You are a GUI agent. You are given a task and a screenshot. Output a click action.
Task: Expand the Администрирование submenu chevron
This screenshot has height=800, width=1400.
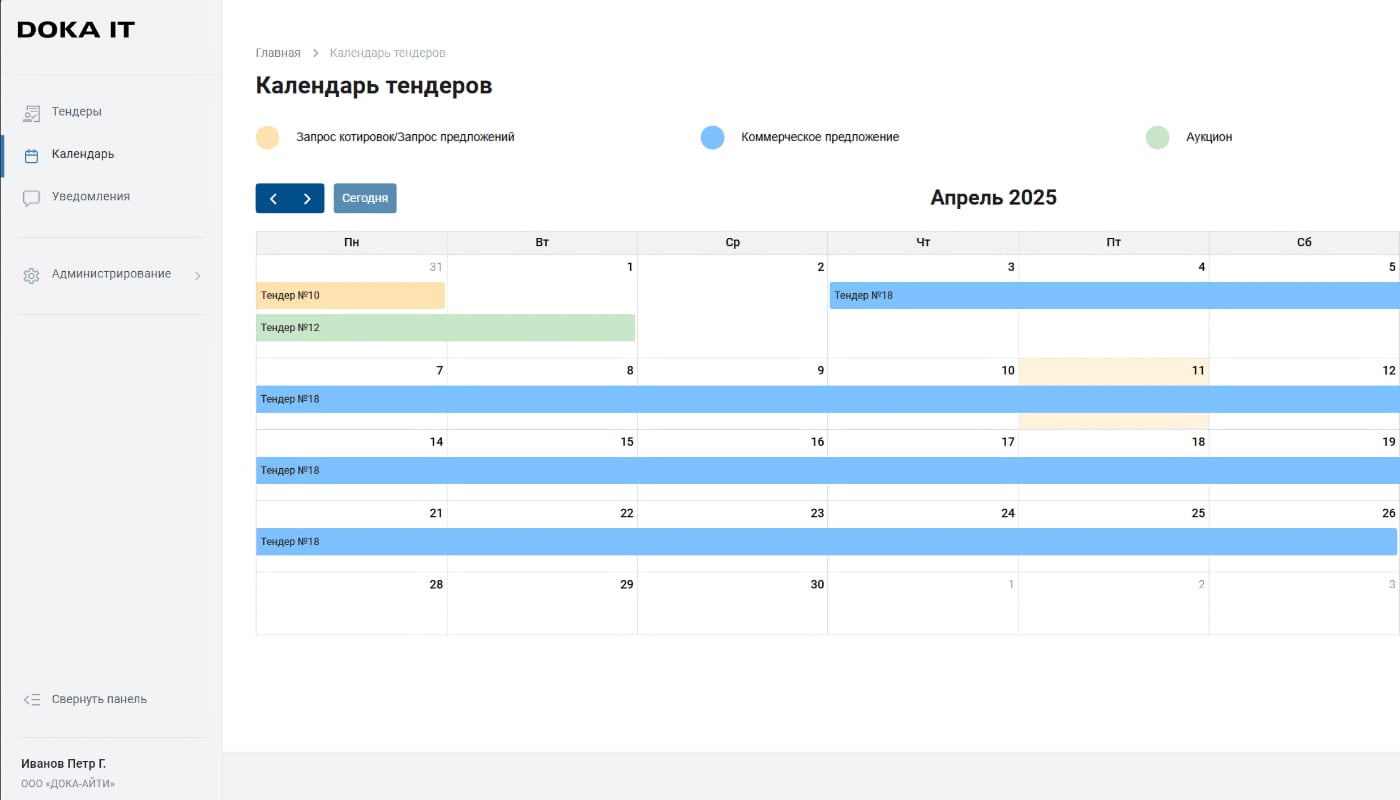[x=197, y=275]
